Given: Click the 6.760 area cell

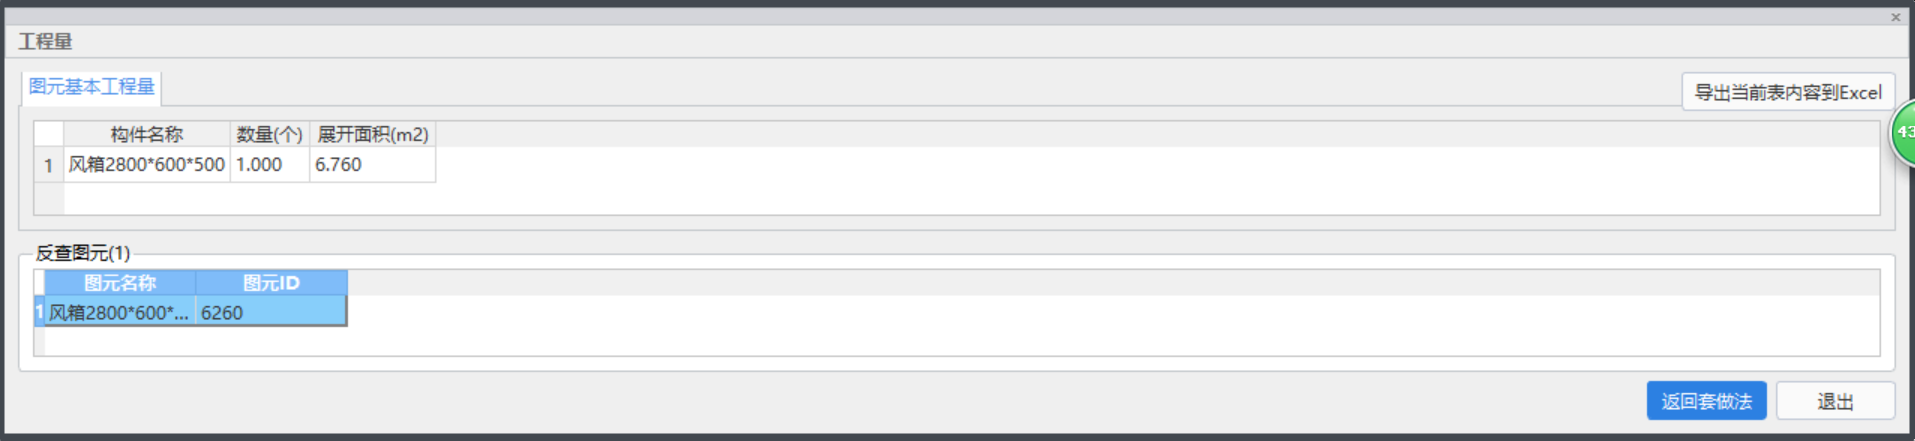Looking at the screenshot, I should point(373,165).
